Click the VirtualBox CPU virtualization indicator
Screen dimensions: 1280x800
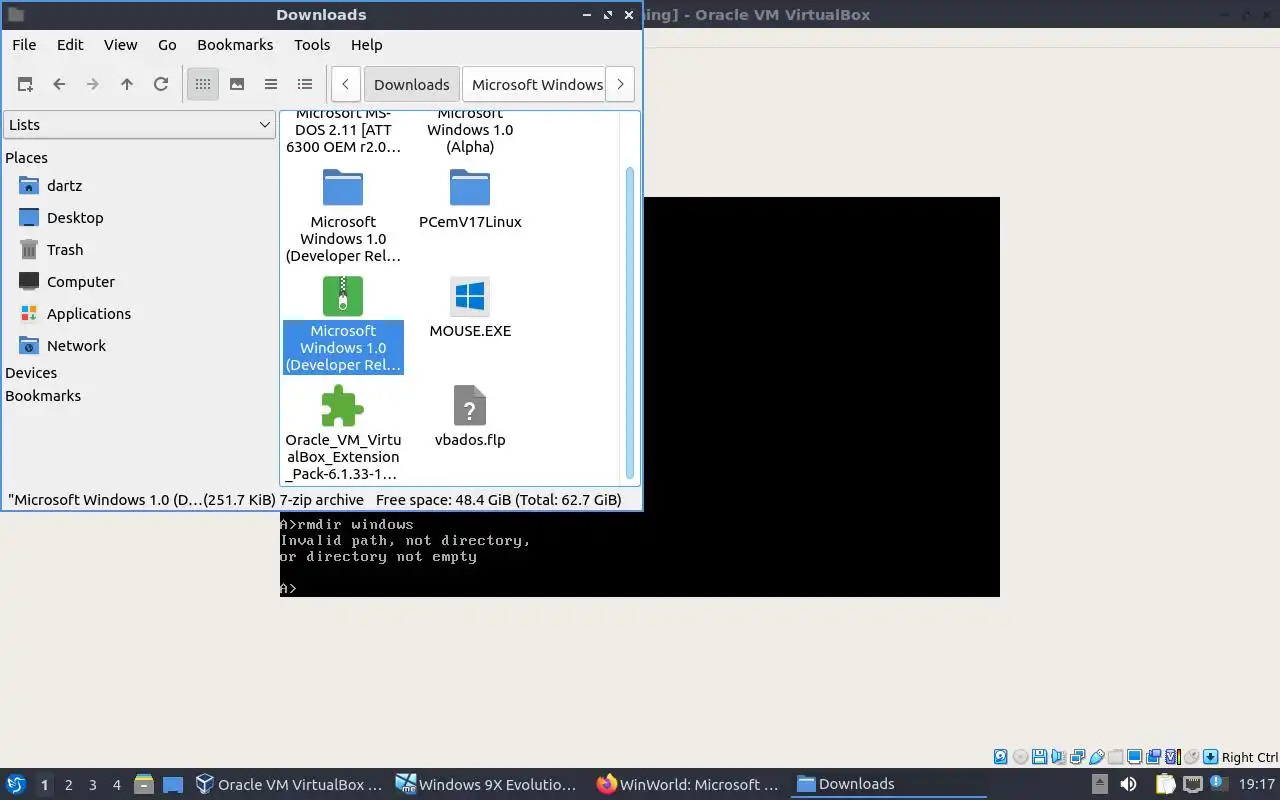1173,757
